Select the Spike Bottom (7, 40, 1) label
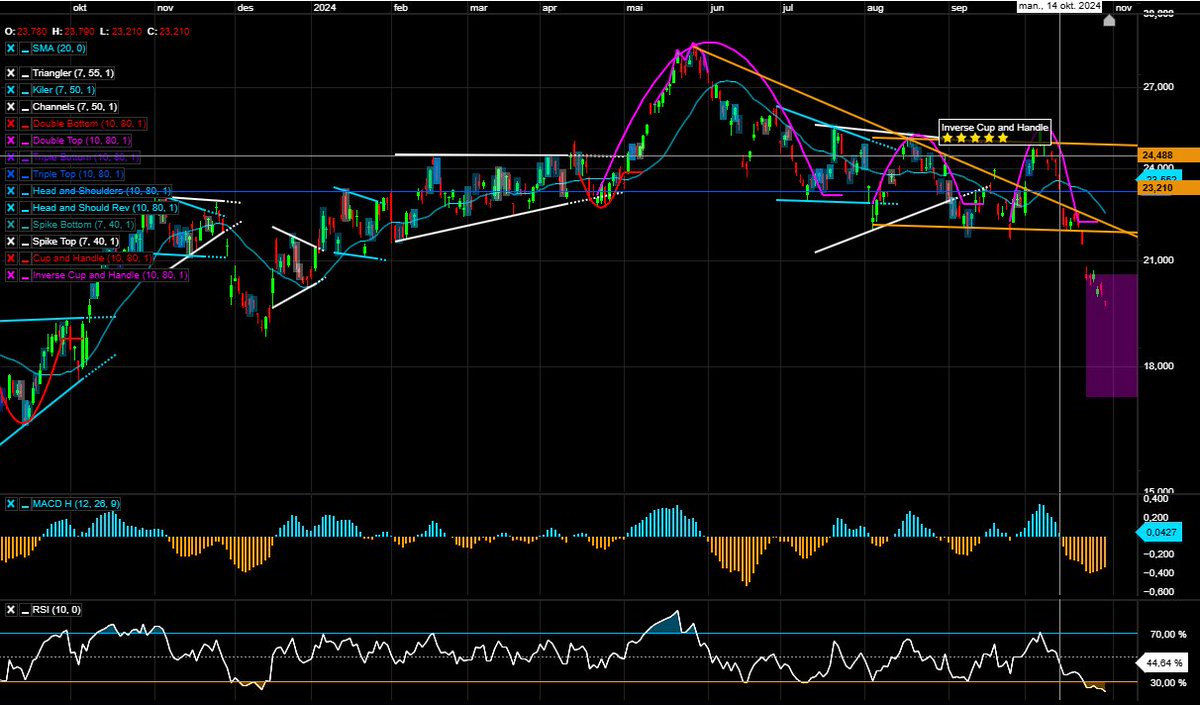The image size is (1200, 705). coord(83,224)
